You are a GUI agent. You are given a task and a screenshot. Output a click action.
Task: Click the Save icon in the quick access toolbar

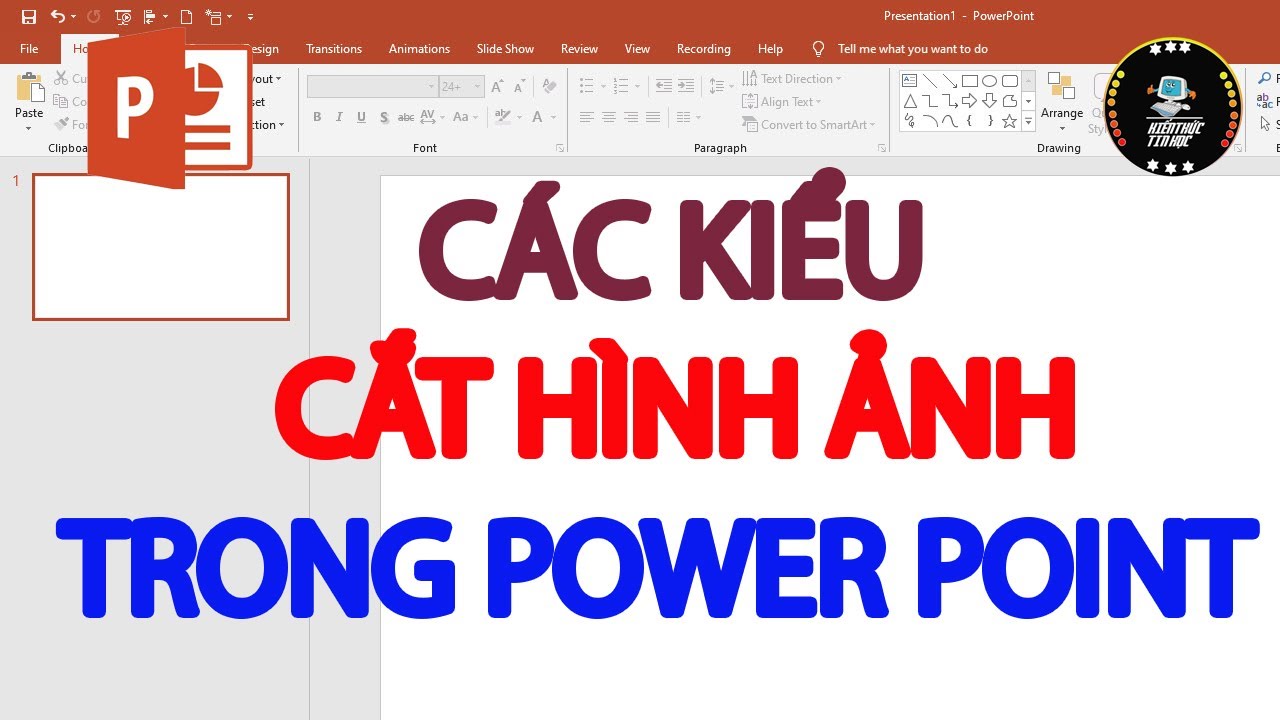(29, 17)
